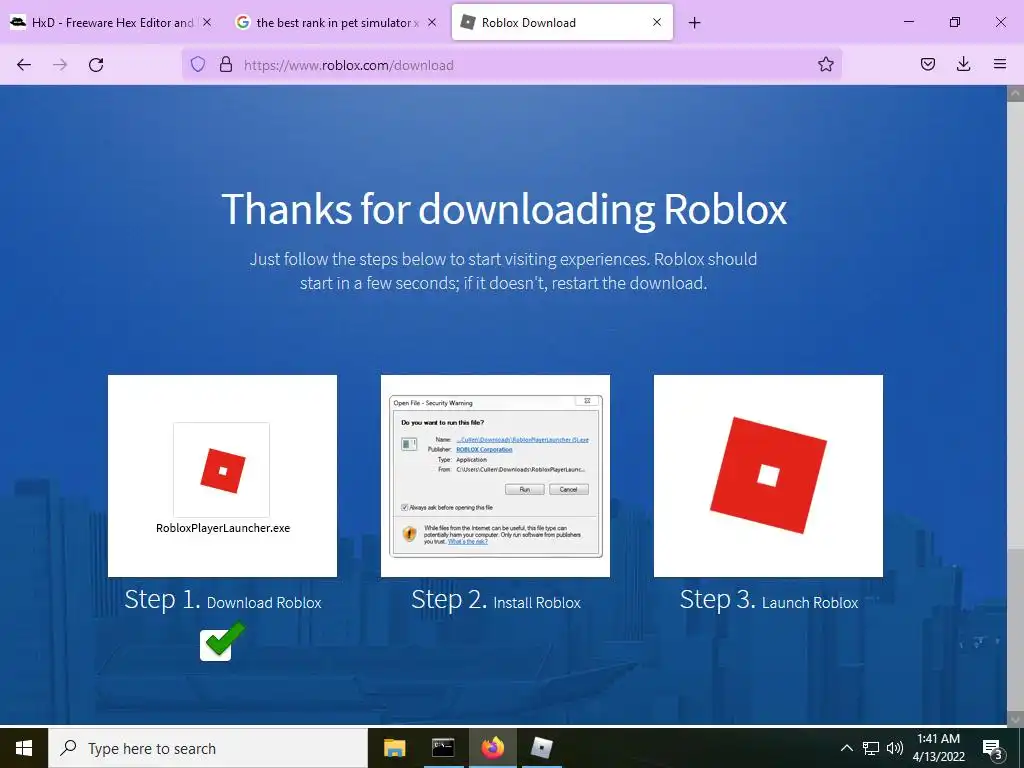The image size is (1024, 768).
Task: View site security padlock info
Action: (x=226, y=64)
